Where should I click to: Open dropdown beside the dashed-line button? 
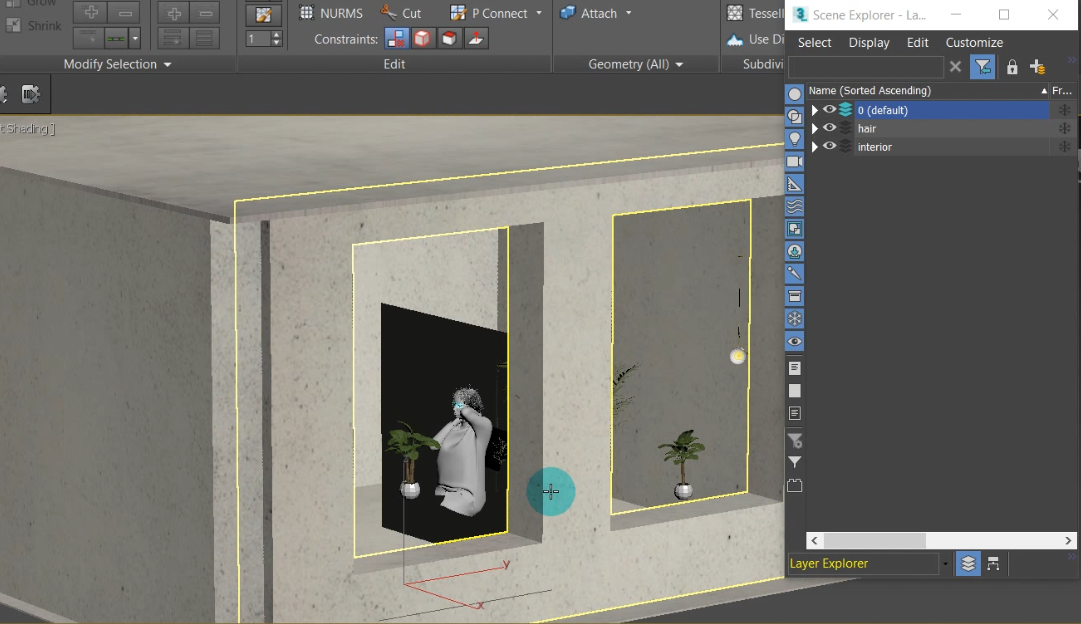135,39
